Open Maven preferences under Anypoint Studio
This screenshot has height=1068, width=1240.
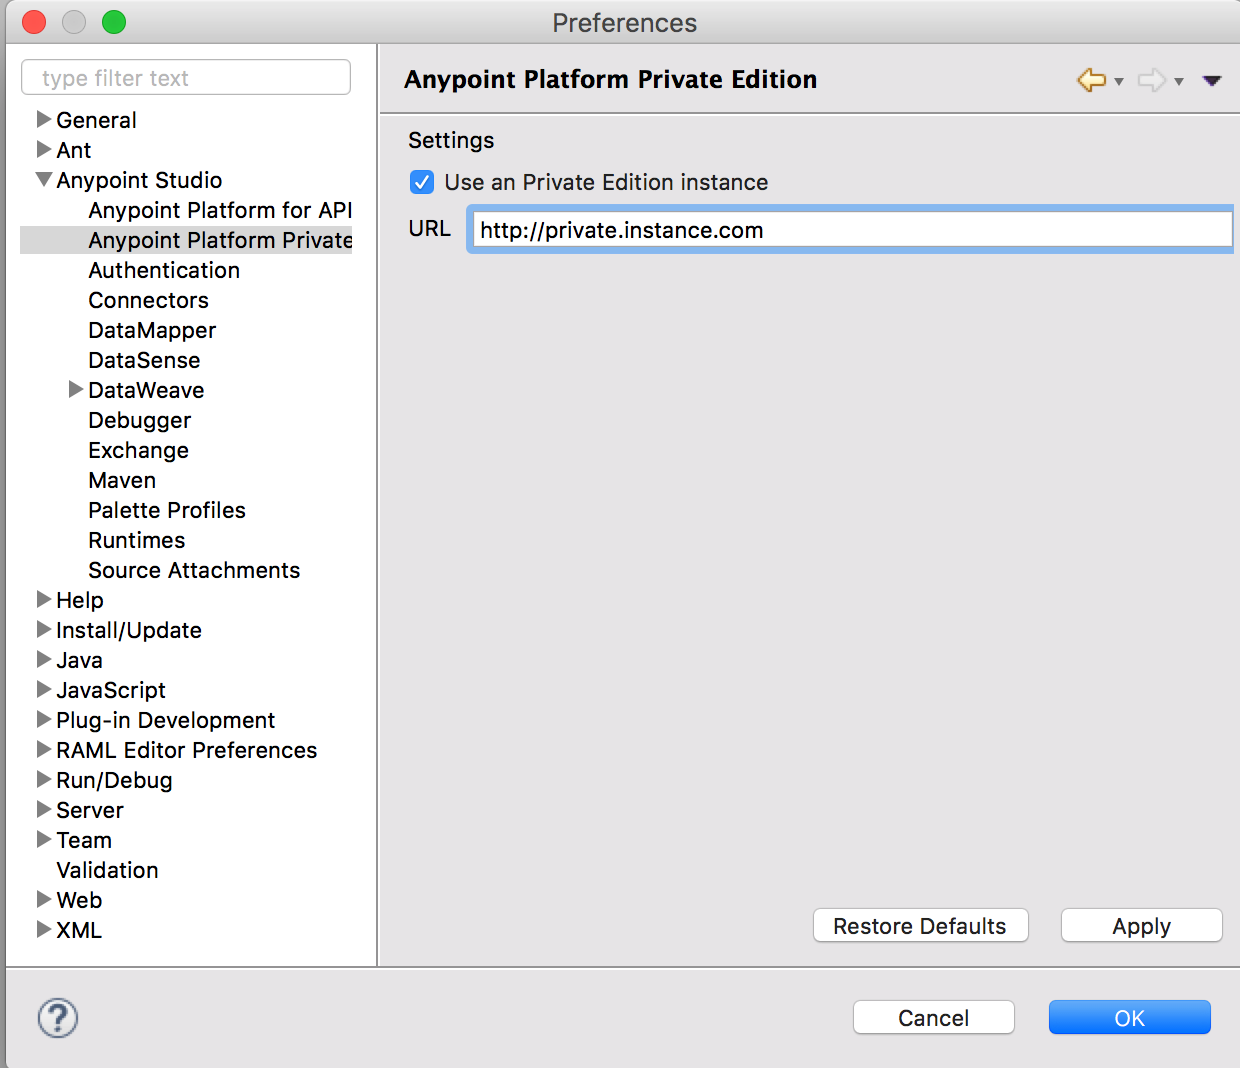tap(121, 480)
